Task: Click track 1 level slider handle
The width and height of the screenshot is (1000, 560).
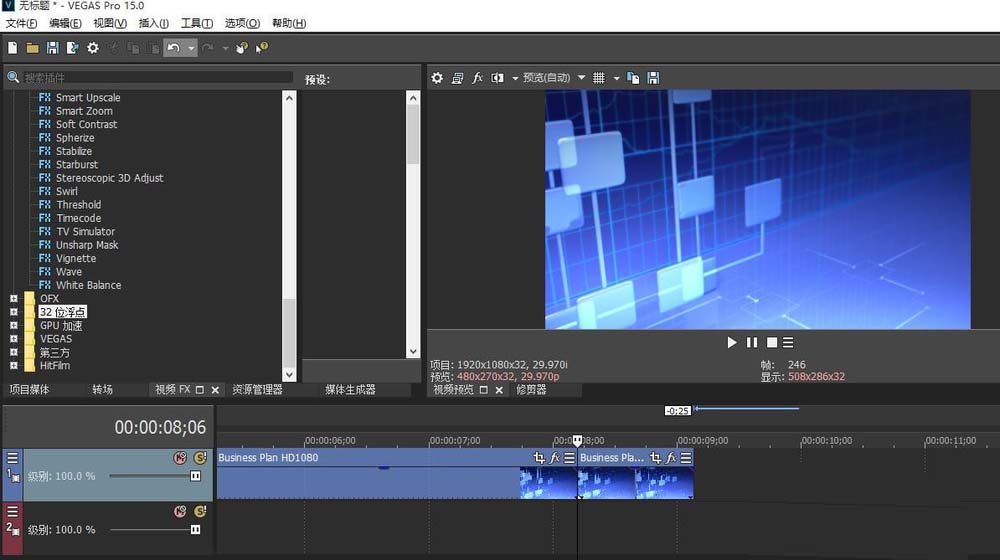Action: pos(195,476)
